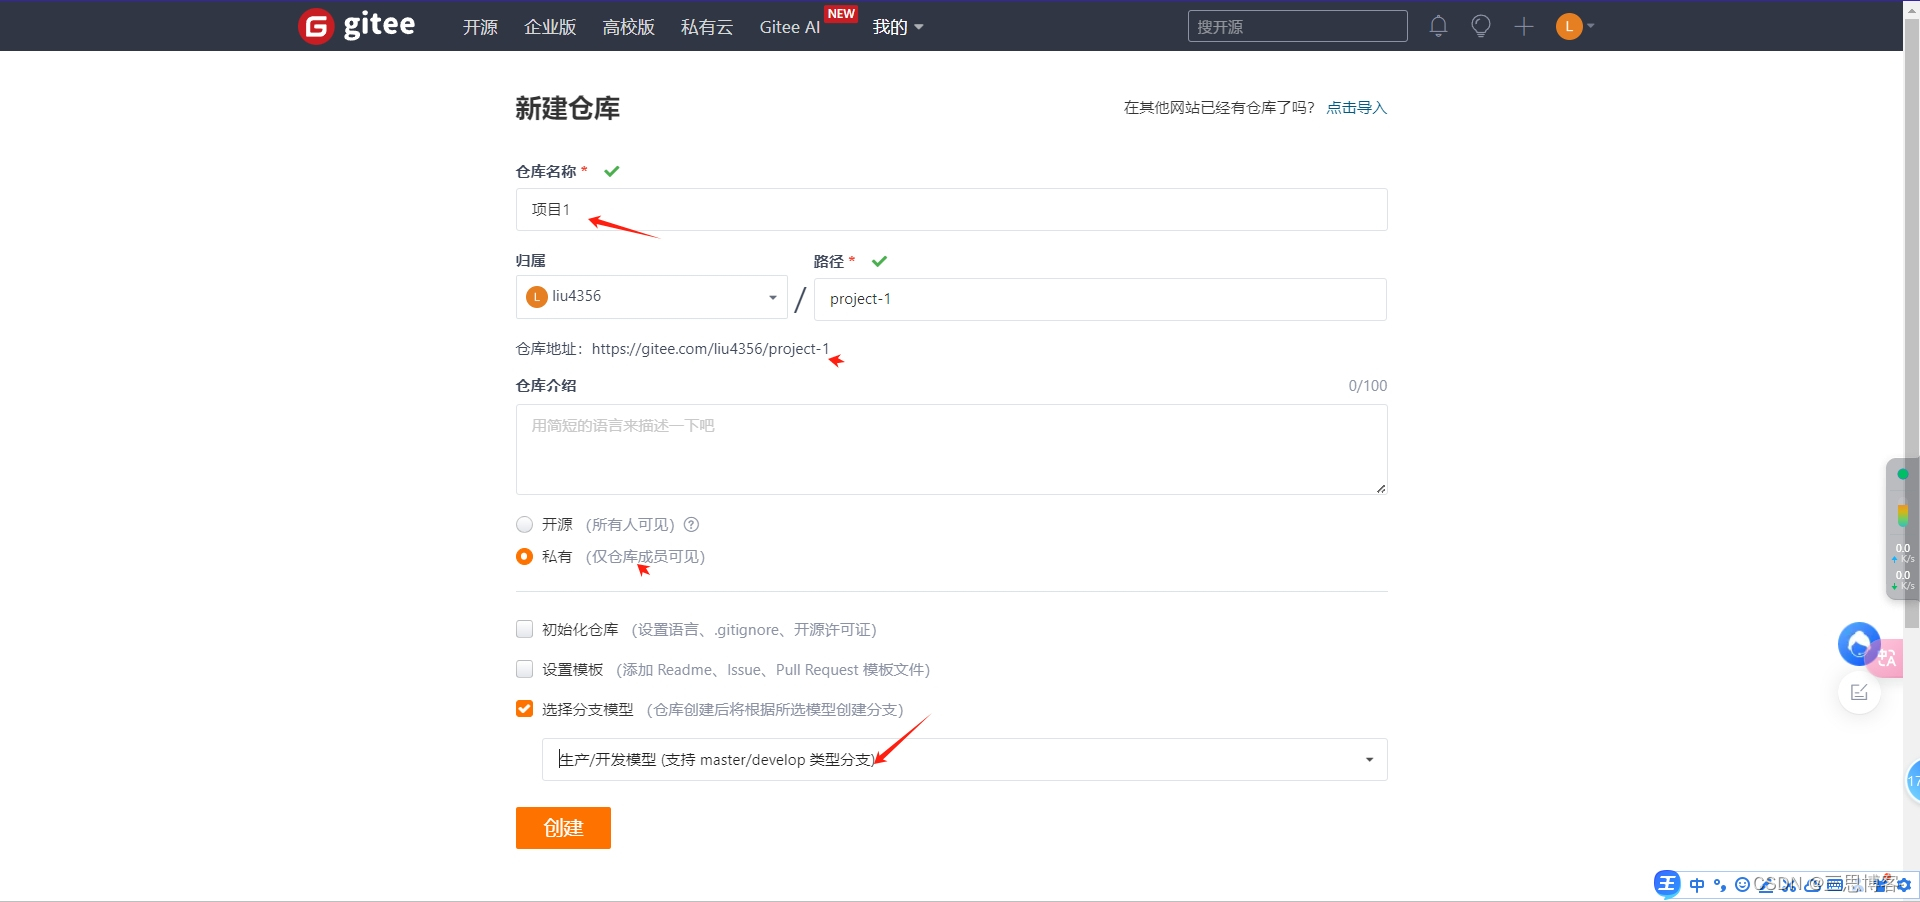This screenshot has height=902, width=1920.
Task: Follow the 点击导入 link
Action: (x=1356, y=107)
